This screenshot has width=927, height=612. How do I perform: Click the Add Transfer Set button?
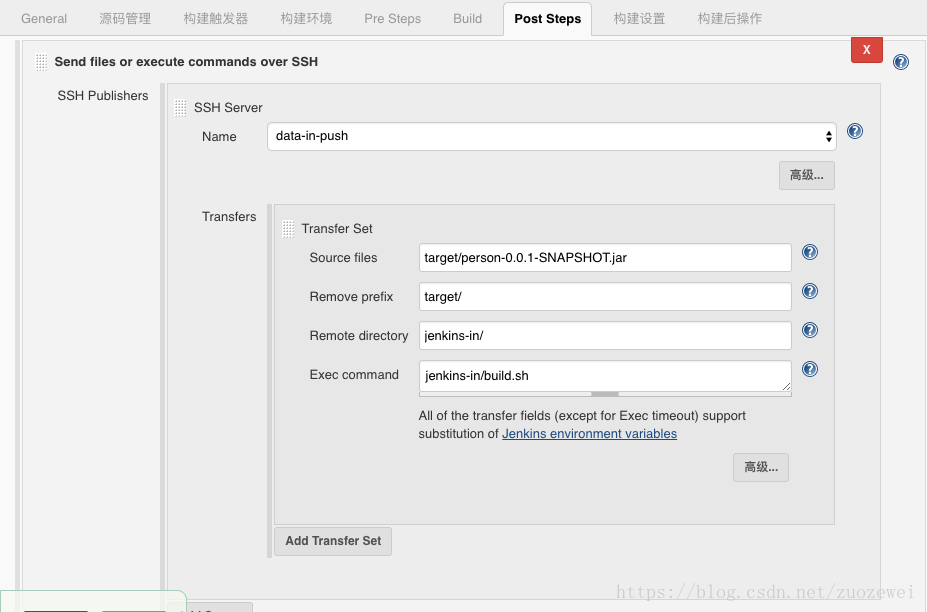[x=333, y=541]
